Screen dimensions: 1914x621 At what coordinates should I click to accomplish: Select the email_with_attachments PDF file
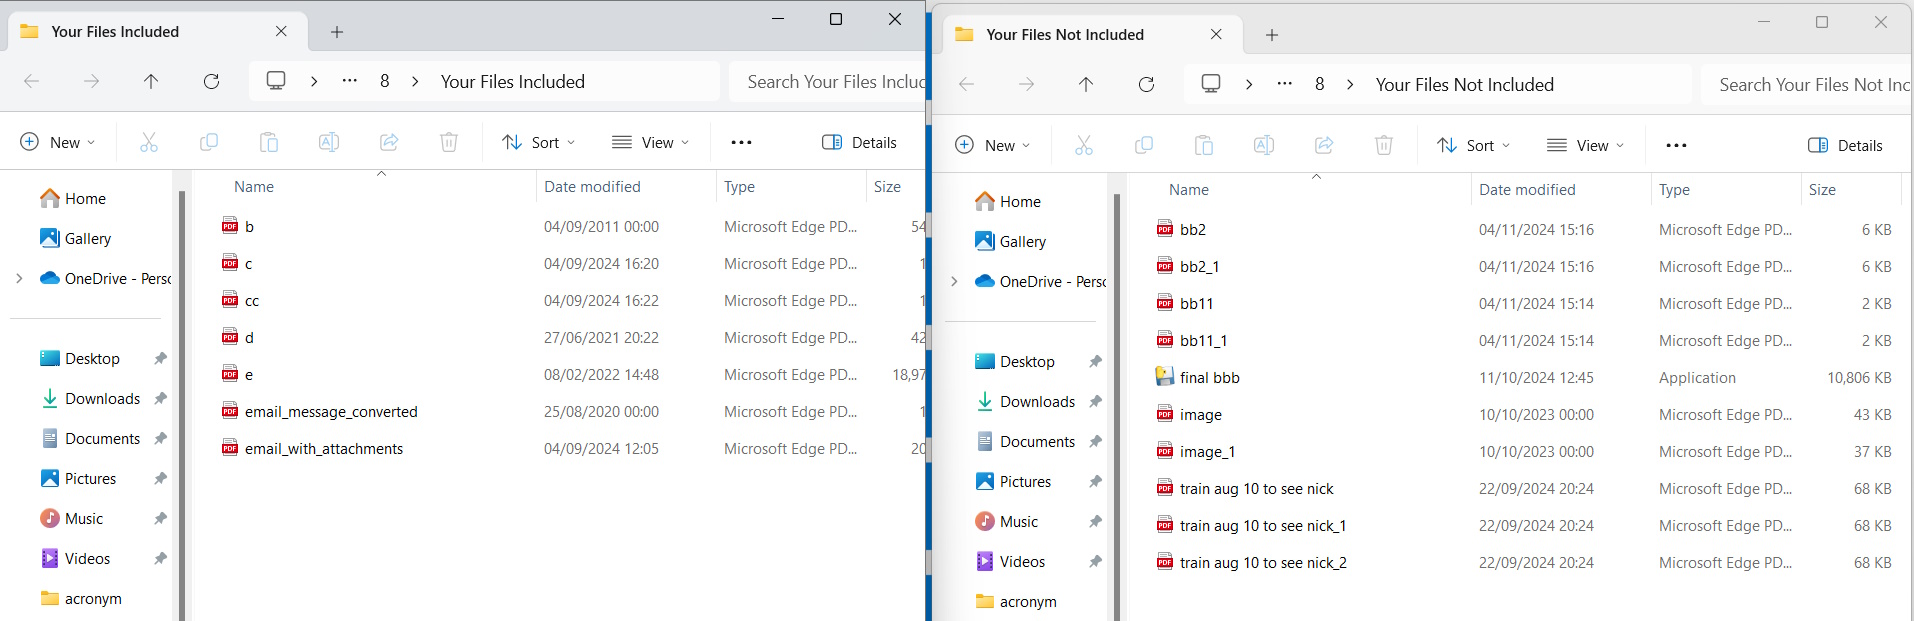pyautogui.click(x=323, y=449)
